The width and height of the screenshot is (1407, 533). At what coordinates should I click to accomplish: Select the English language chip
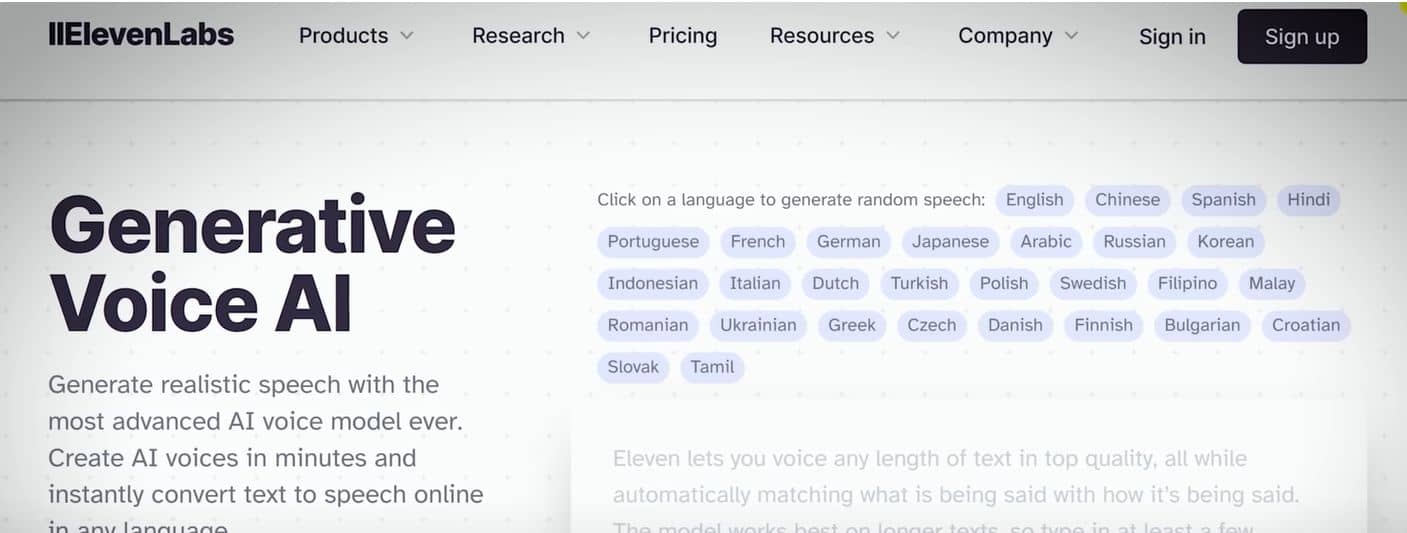point(1034,200)
